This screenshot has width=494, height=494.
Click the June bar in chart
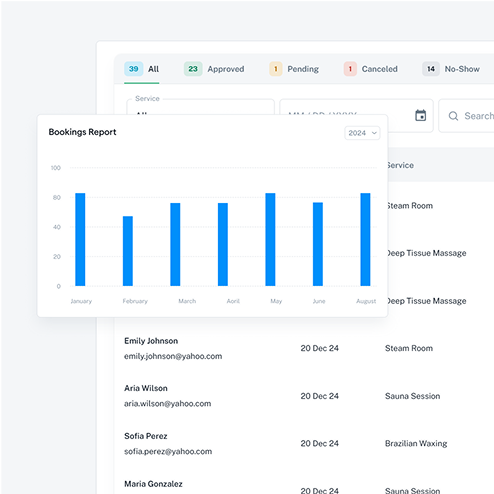coord(318,244)
